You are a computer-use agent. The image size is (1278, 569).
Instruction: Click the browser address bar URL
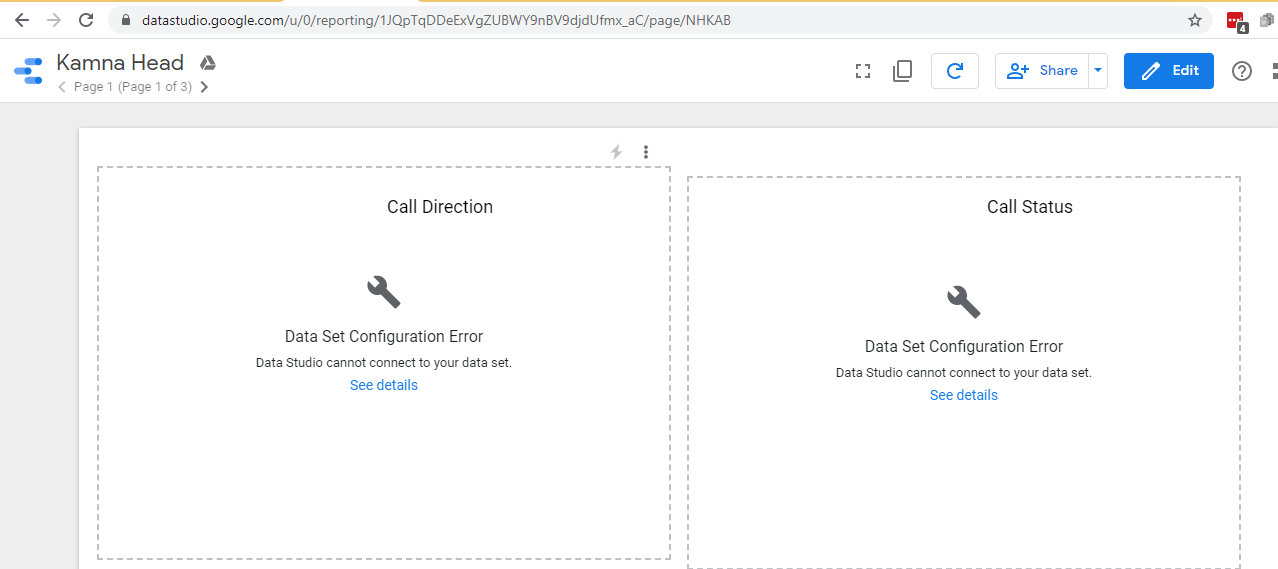tap(436, 20)
